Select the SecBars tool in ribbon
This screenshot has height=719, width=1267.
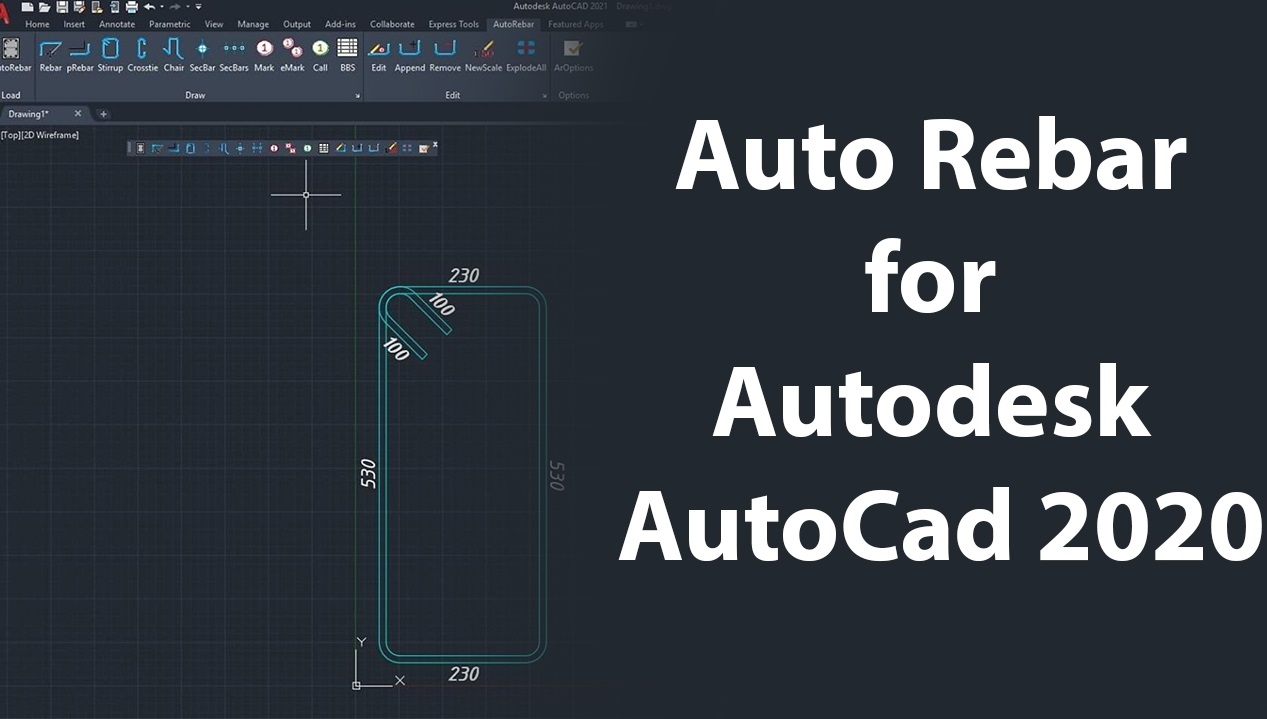click(x=234, y=56)
